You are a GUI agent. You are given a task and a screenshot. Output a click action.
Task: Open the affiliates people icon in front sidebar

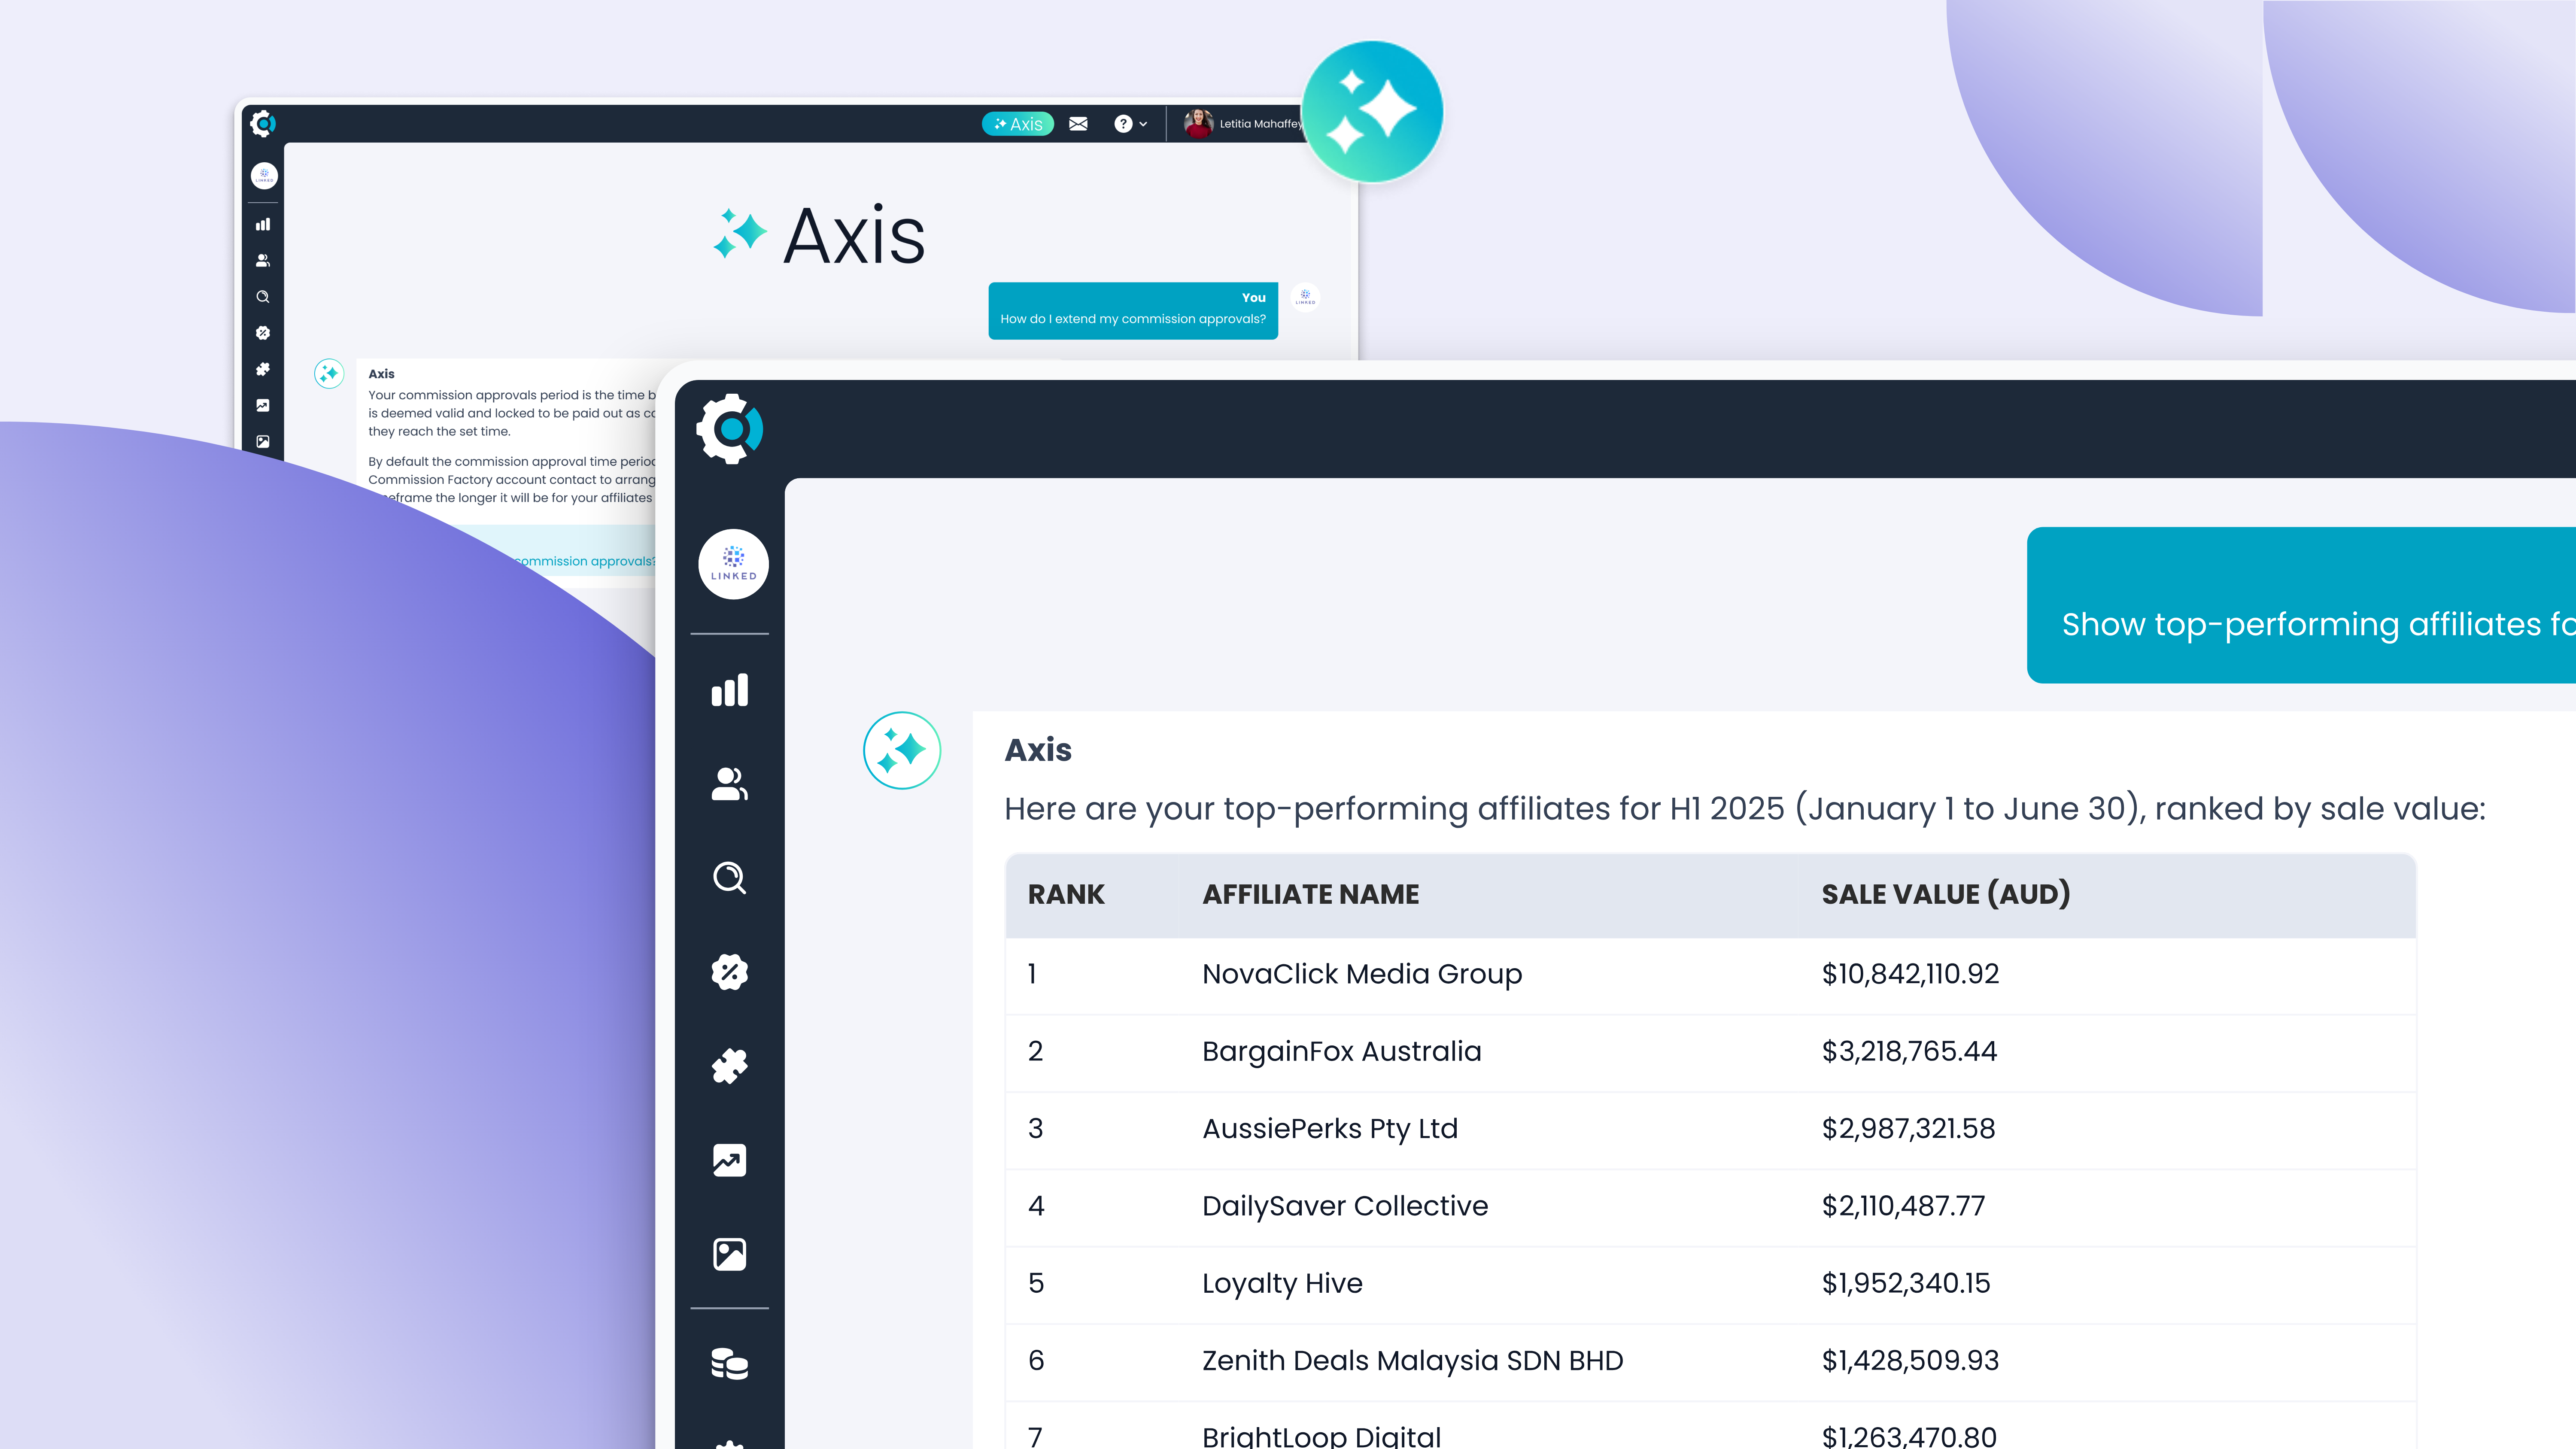[x=730, y=784]
